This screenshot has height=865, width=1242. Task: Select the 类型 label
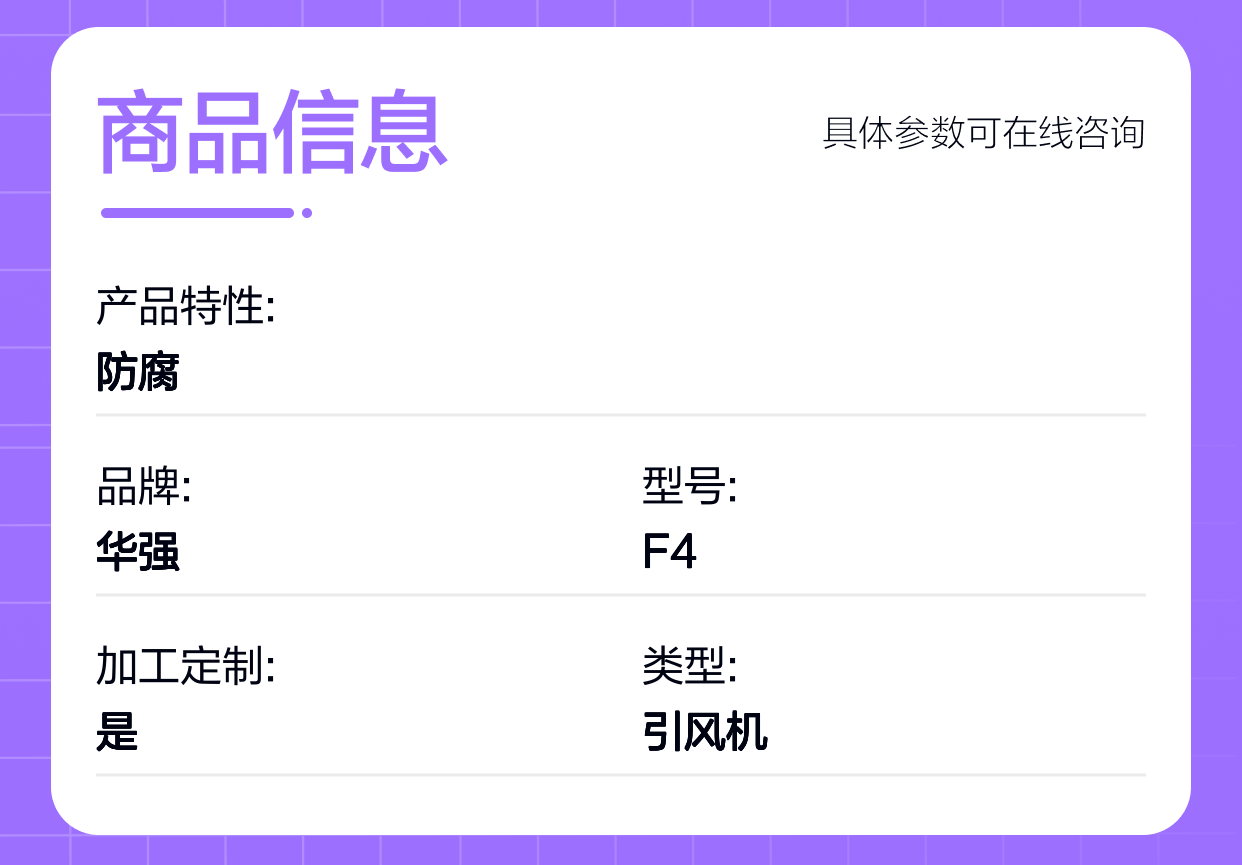click(689, 667)
